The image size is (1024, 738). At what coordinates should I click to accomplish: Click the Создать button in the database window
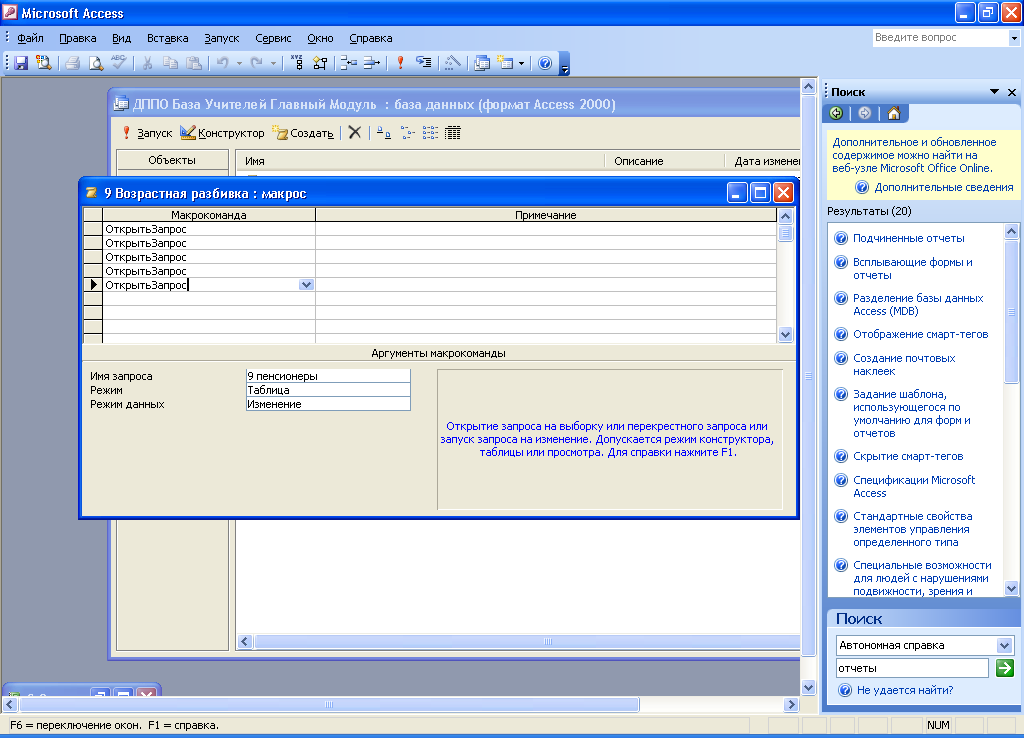pos(304,133)
